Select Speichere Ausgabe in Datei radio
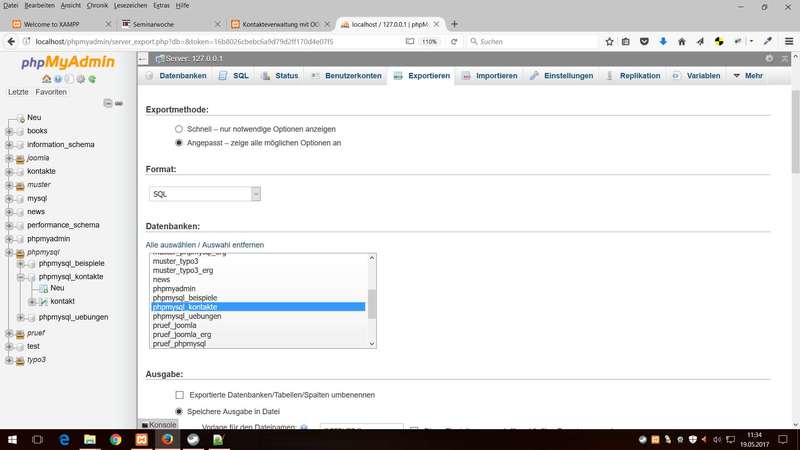Screen dimensions: 800x450 point(179,411)
